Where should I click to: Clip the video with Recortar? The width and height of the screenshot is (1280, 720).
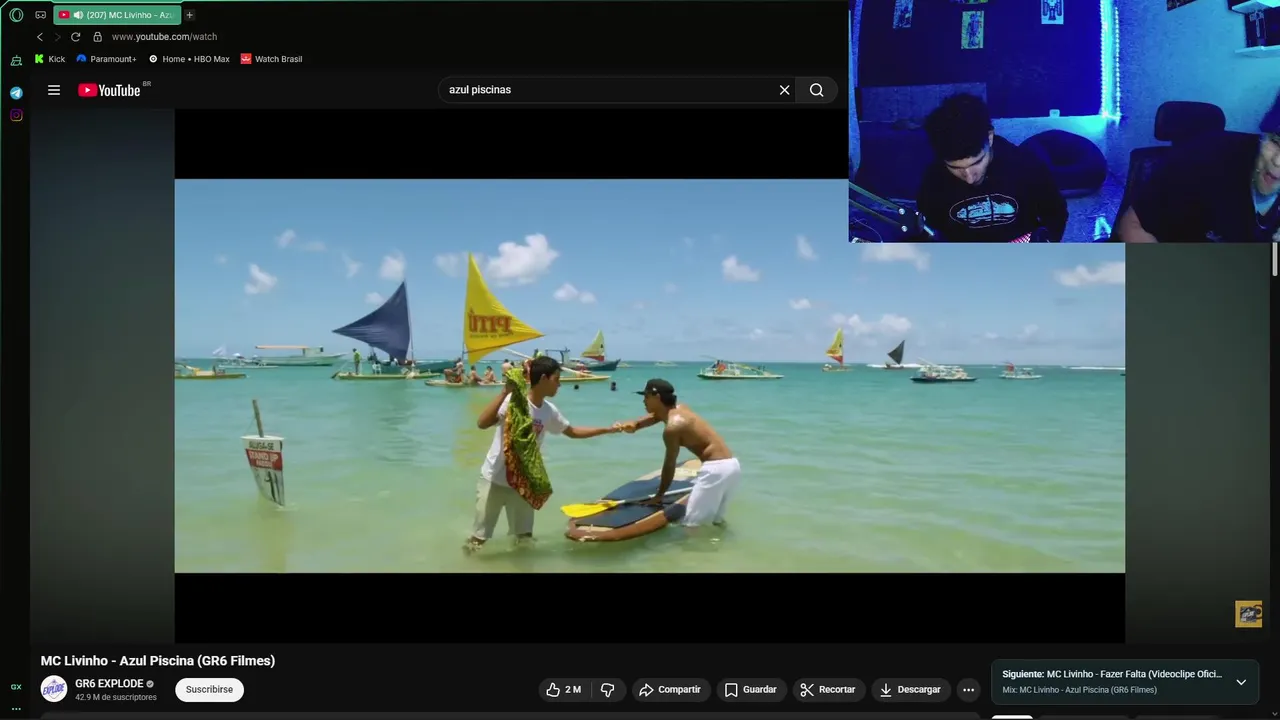point(828,690)
